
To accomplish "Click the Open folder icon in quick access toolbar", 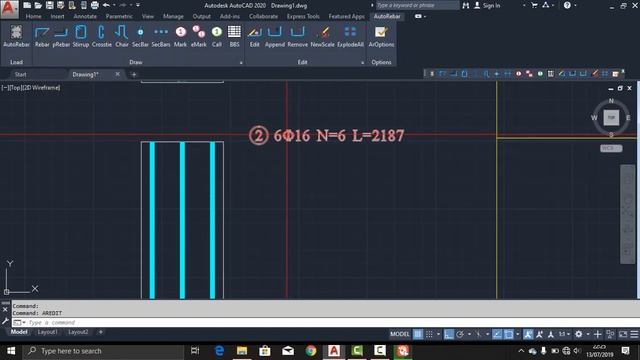I will coord(38,5).
